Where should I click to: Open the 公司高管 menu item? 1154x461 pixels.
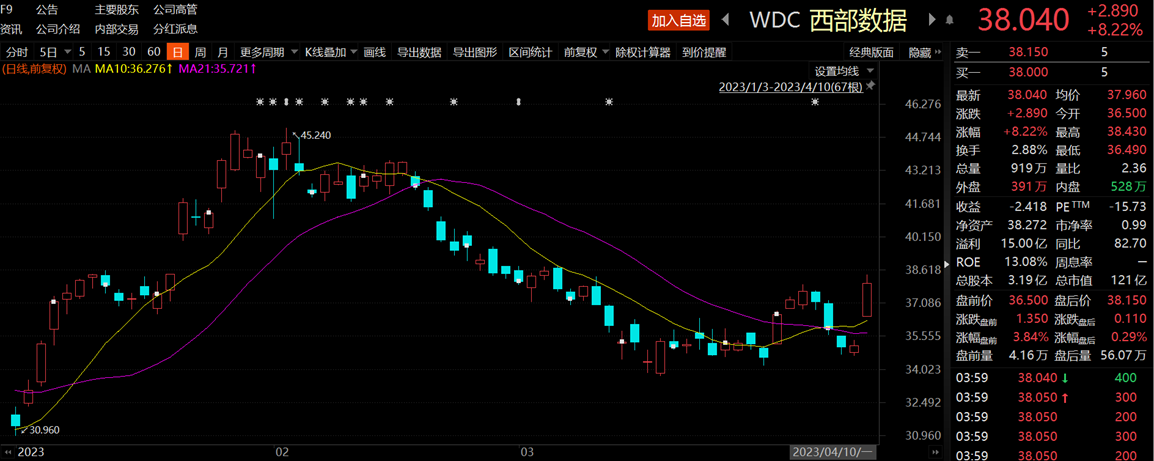click(175, 9)
